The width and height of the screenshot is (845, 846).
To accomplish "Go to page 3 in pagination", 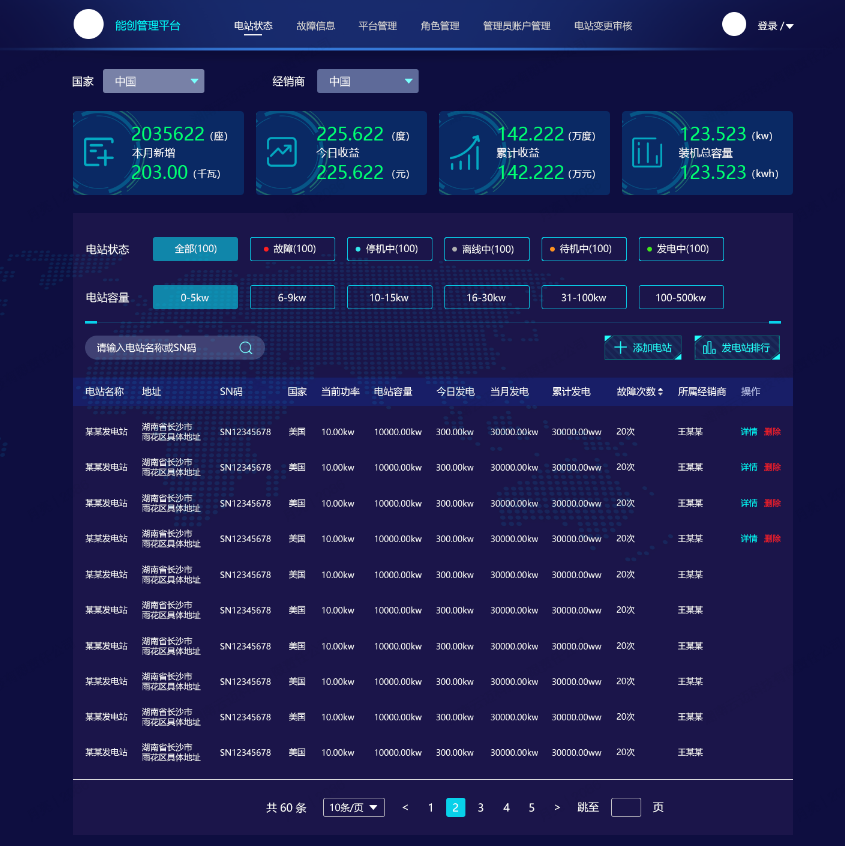I will point(481,807).
